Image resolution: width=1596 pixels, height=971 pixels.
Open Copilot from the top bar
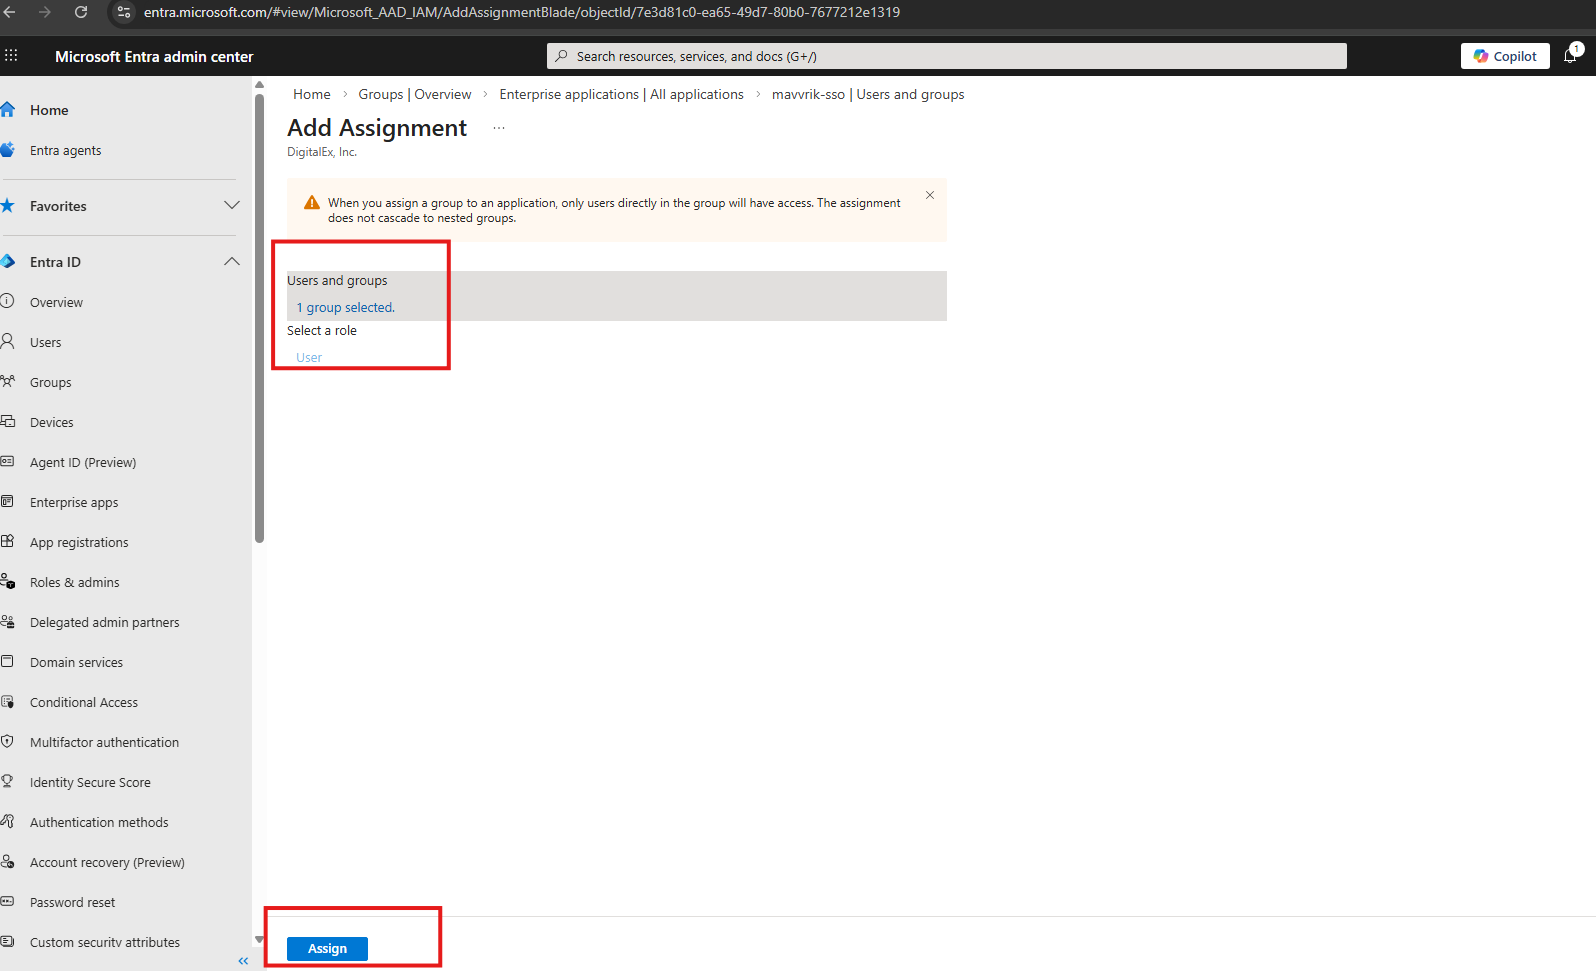coord(1504,56)
